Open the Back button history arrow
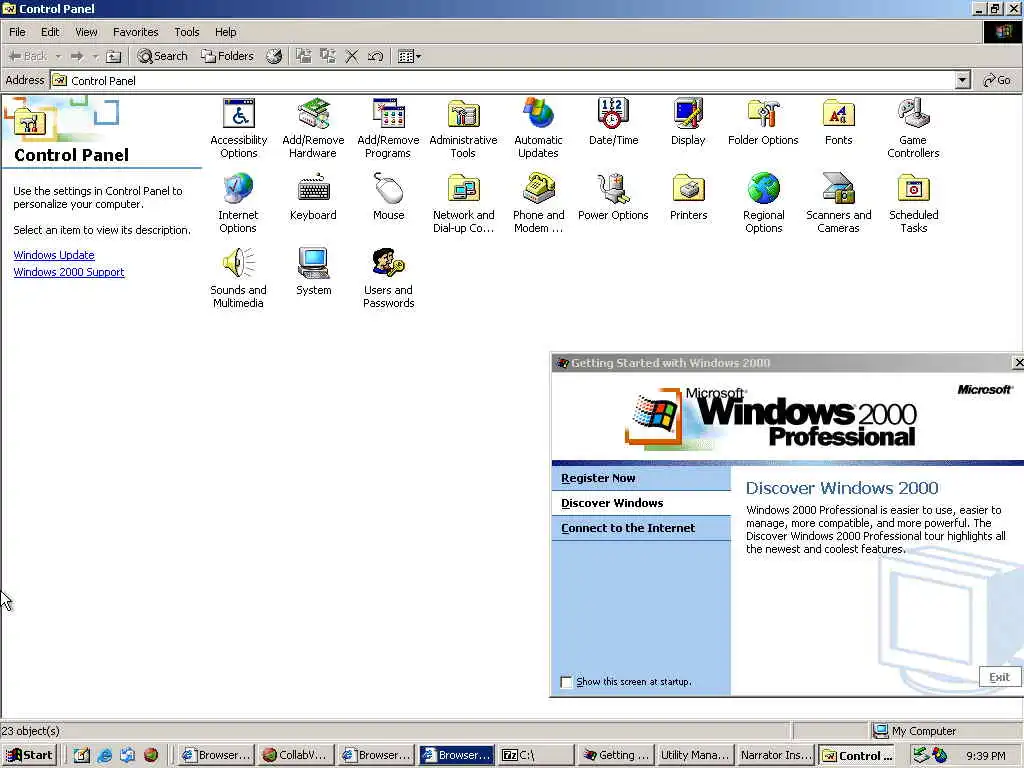This screenshot has height=768, width=1024. coord(58,56)
